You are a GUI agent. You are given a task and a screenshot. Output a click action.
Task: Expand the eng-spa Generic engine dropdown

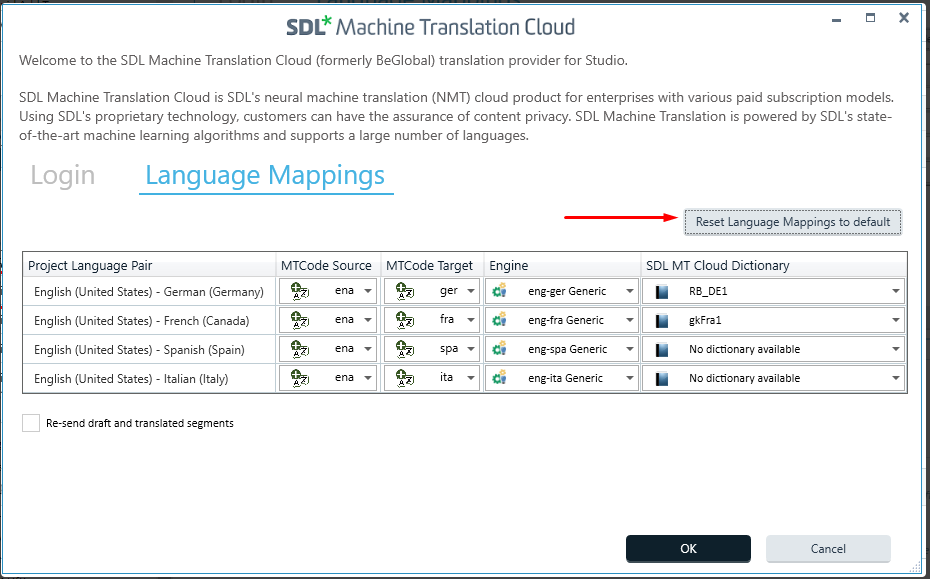point(629,349)
